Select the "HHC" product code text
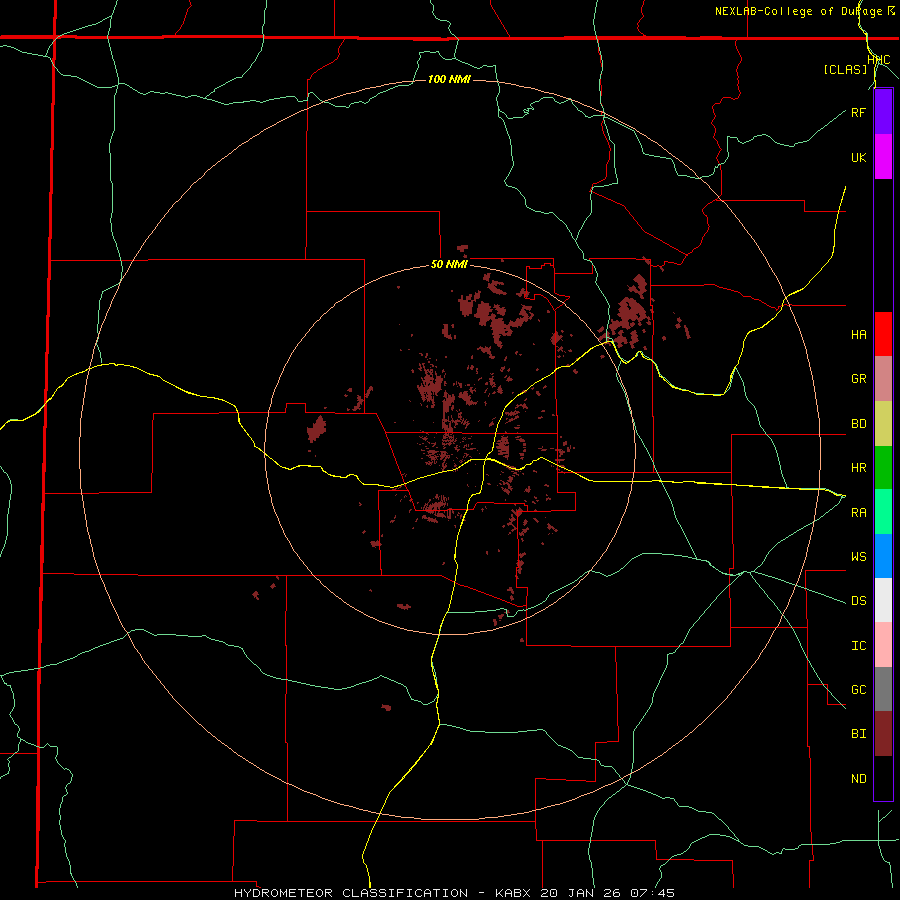The width and height of the screenshot is (900, 900). tap(879, 60)
